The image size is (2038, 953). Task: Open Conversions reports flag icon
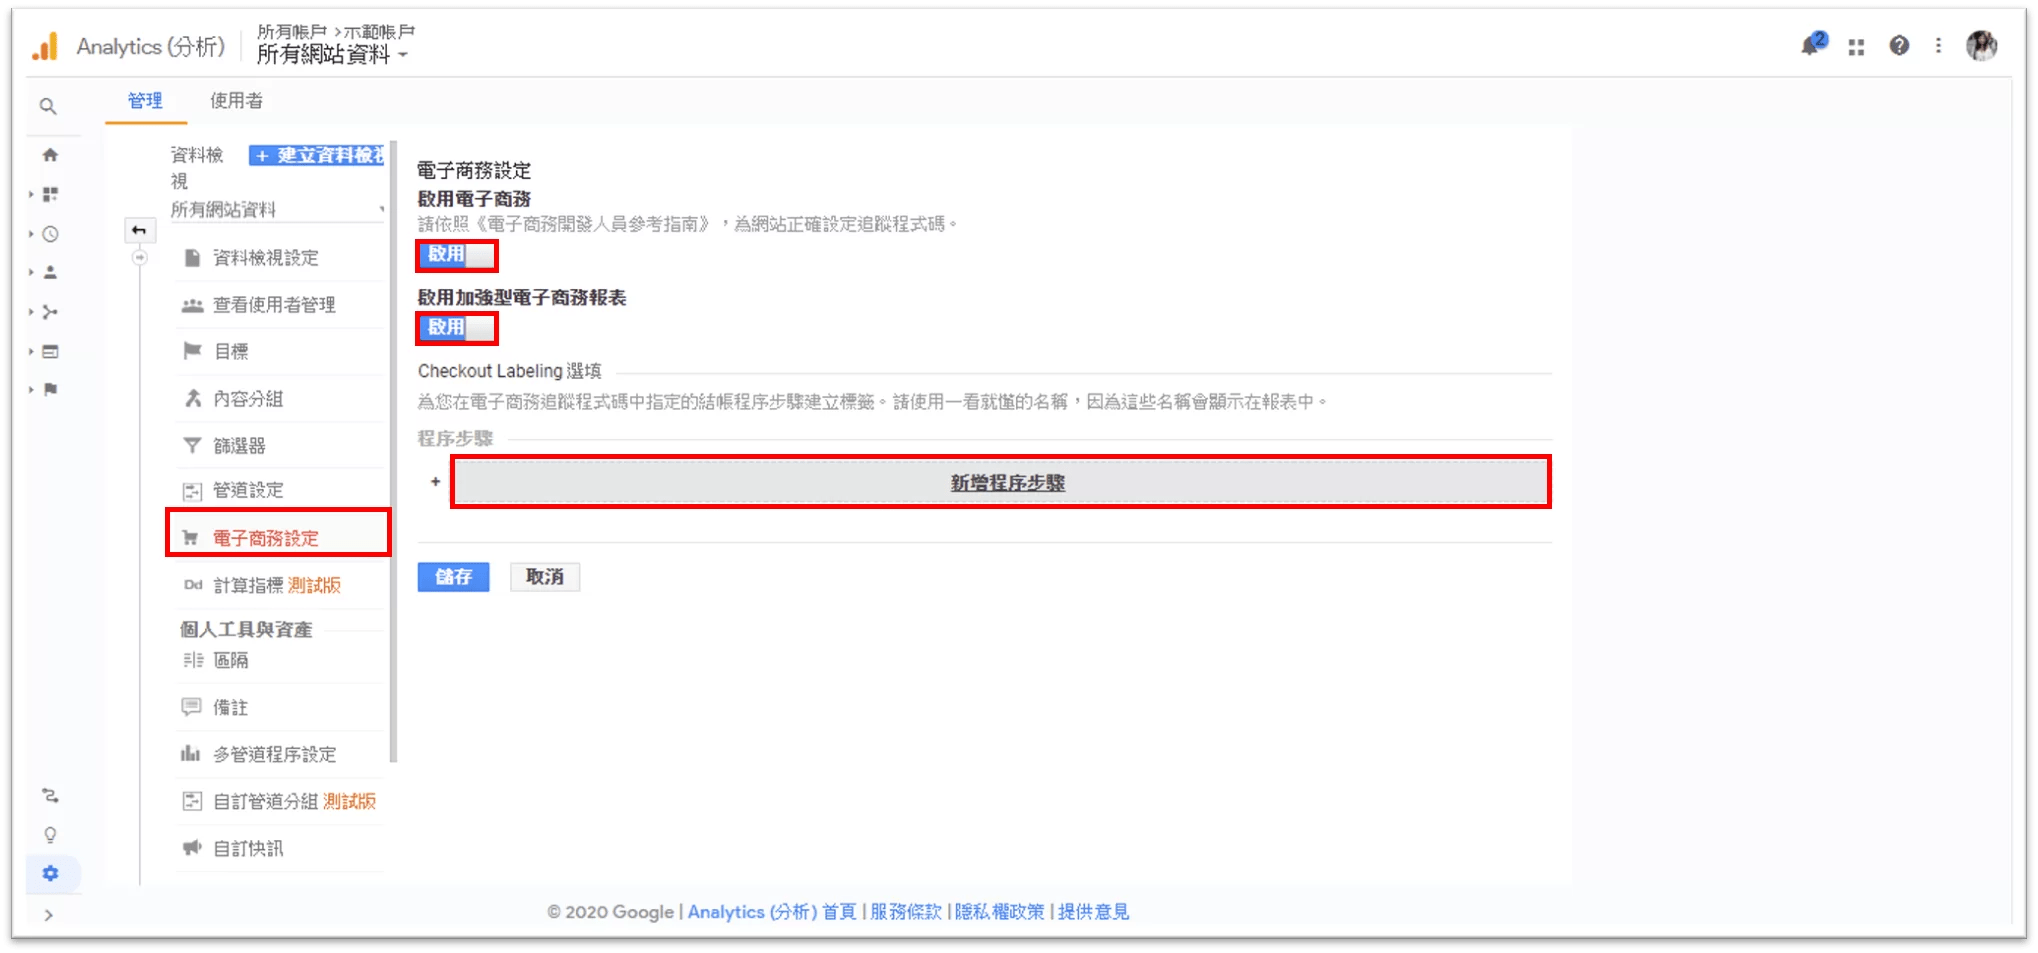50,389
